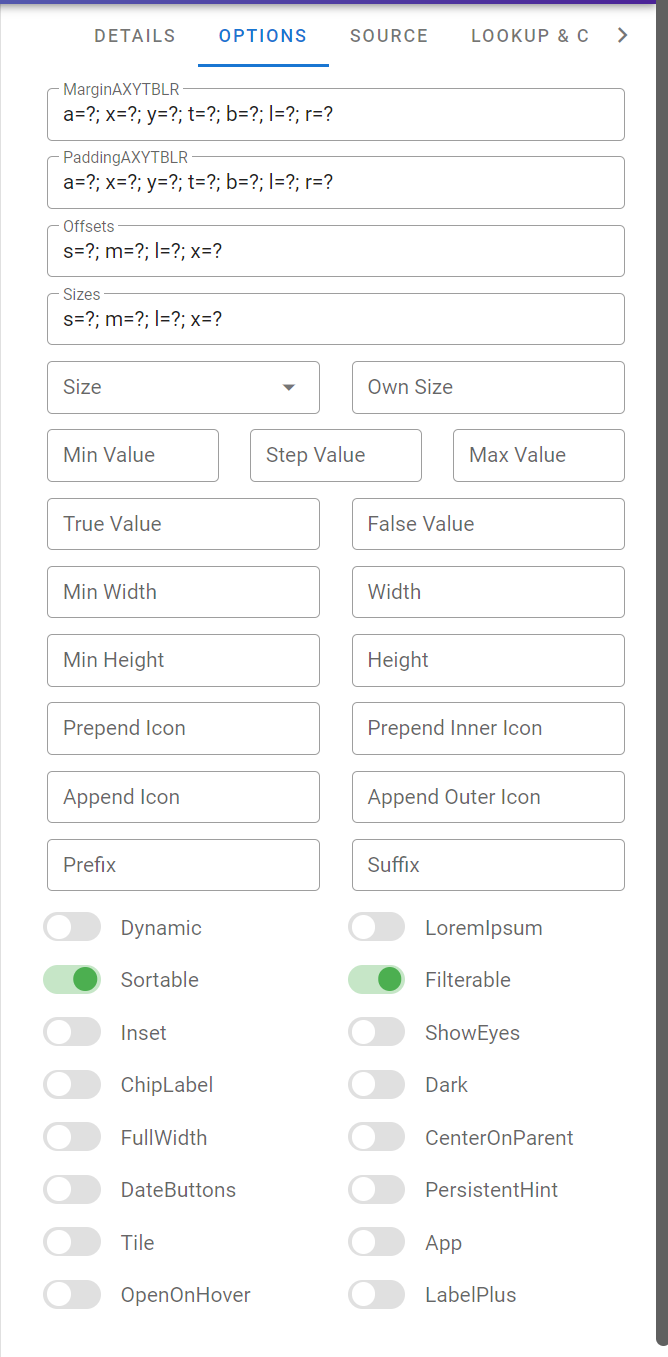This screenshot has width=668, height=1357.
Task: Focus the Prepend Icon field
Action: point(183,728)
